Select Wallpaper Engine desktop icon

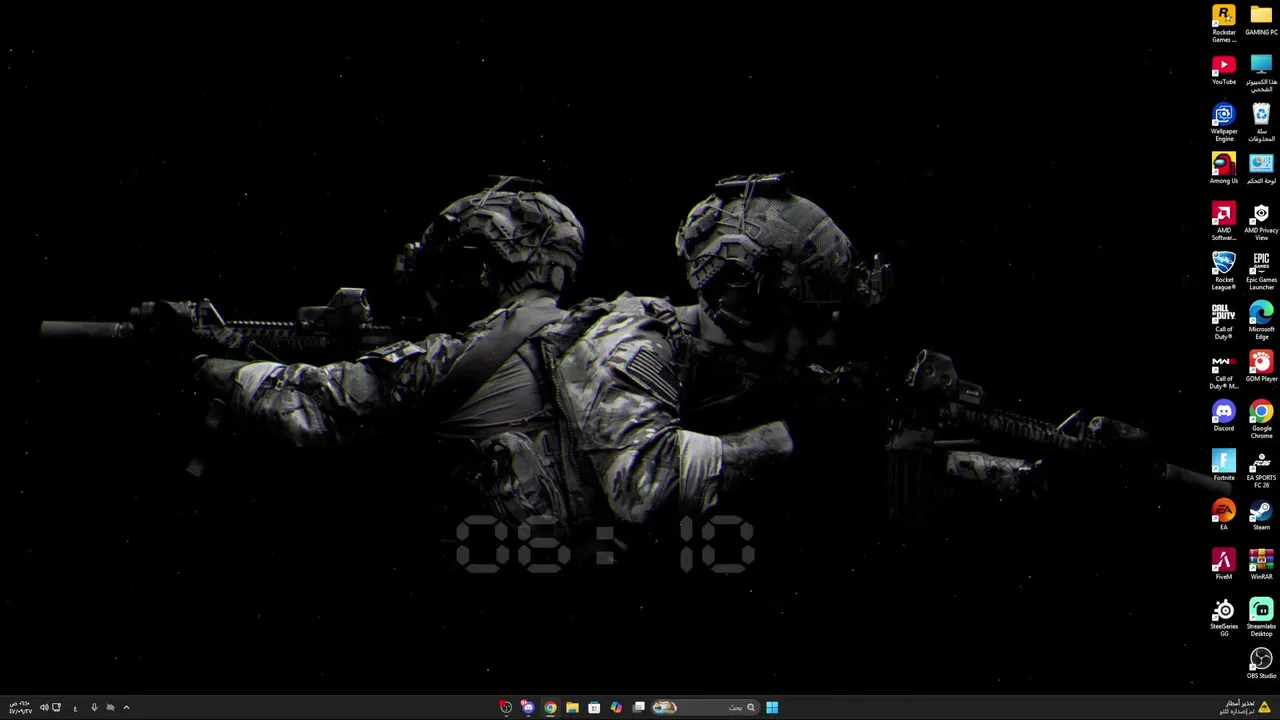1224,123
